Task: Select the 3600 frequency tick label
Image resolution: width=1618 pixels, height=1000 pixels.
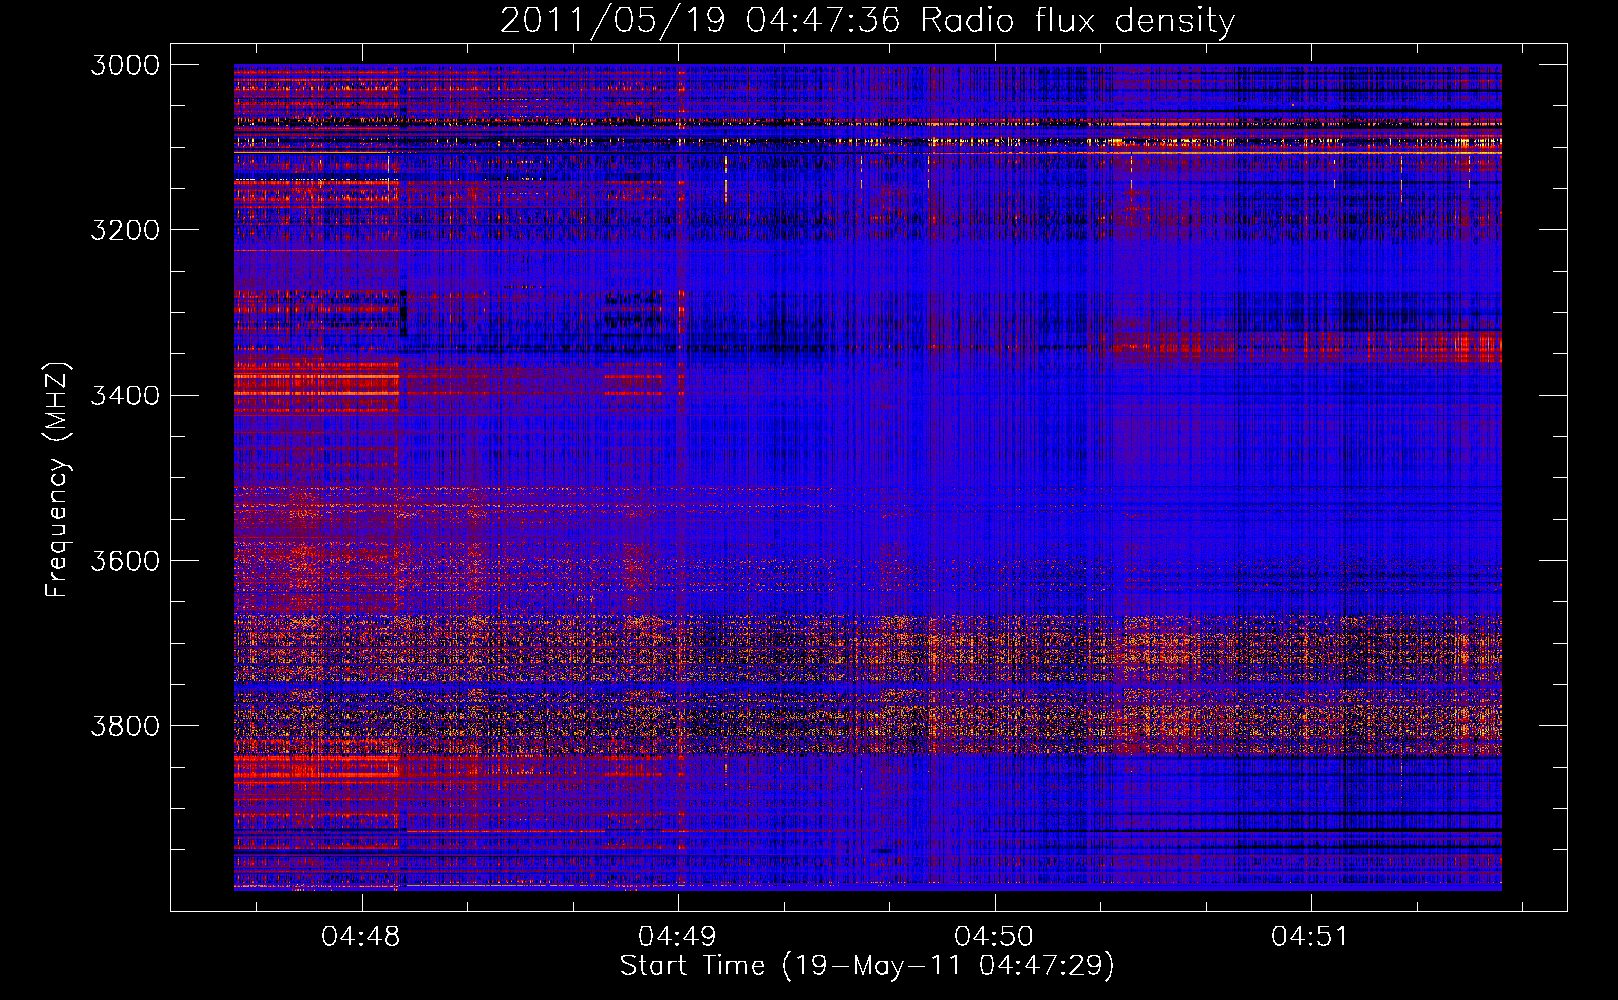Action: (125, 561)
